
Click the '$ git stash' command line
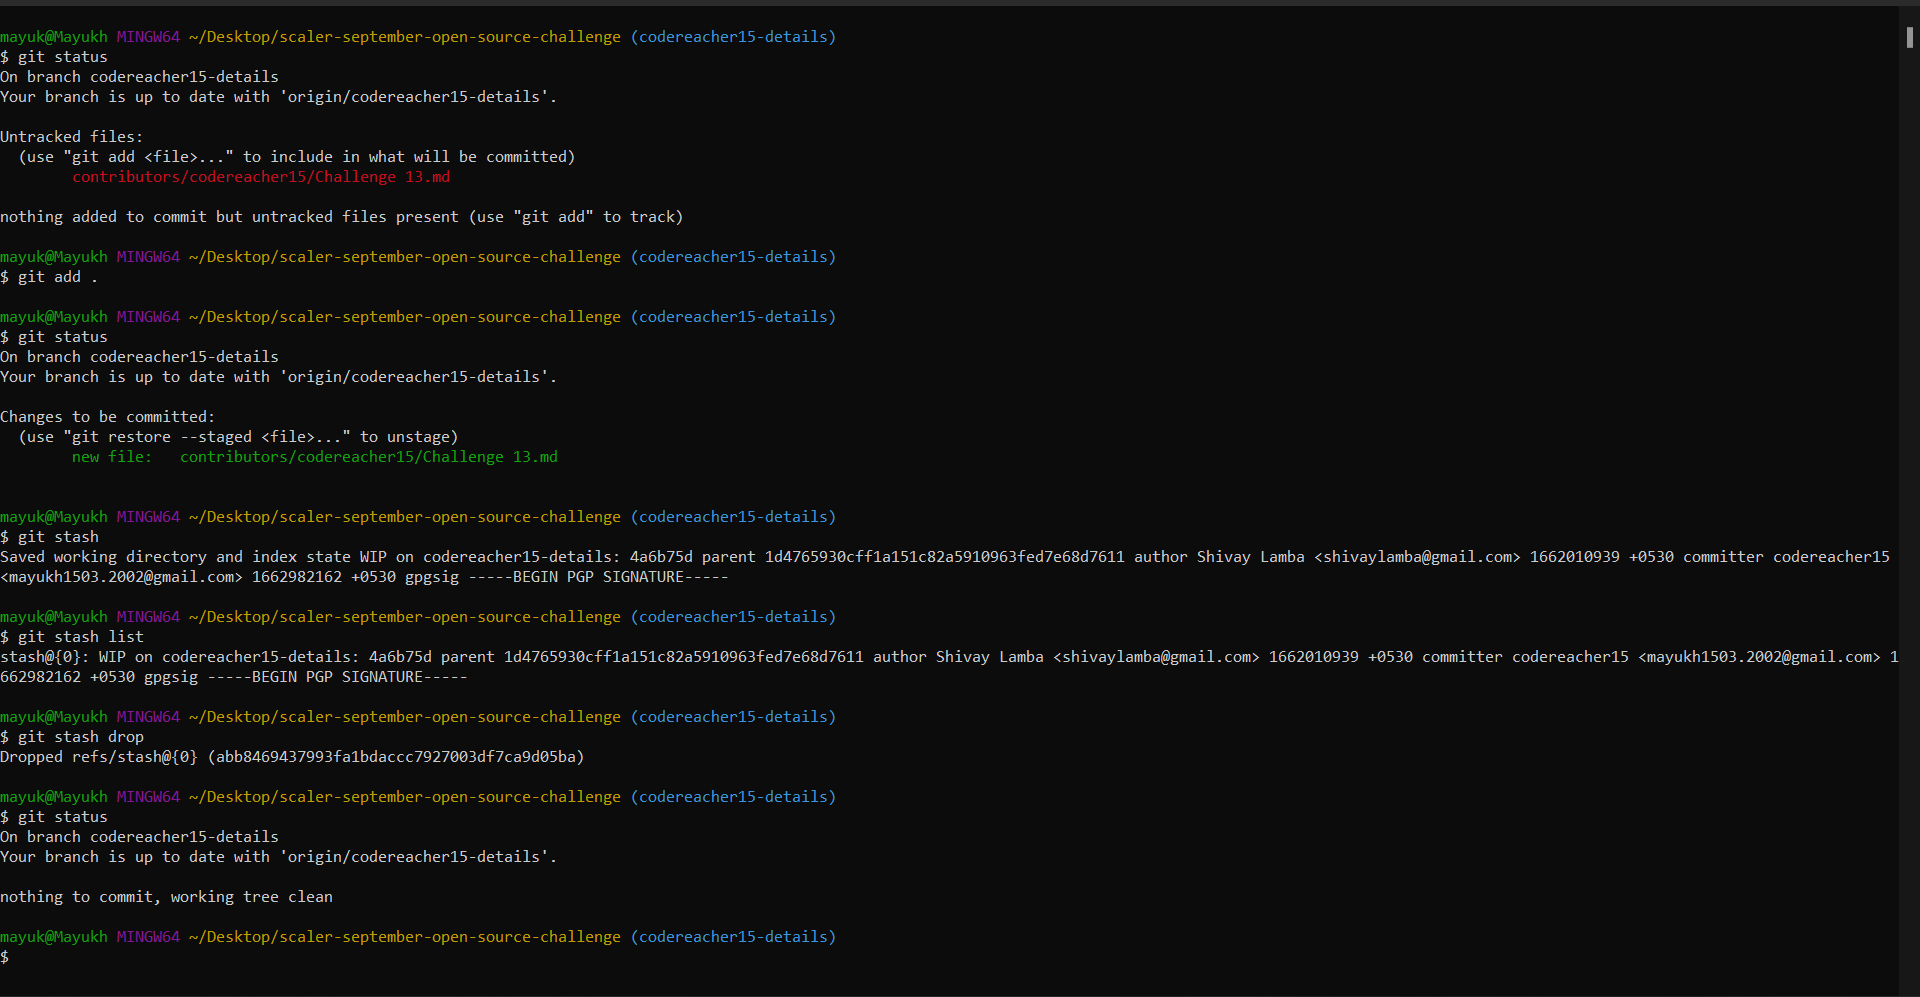coord(49,537)
